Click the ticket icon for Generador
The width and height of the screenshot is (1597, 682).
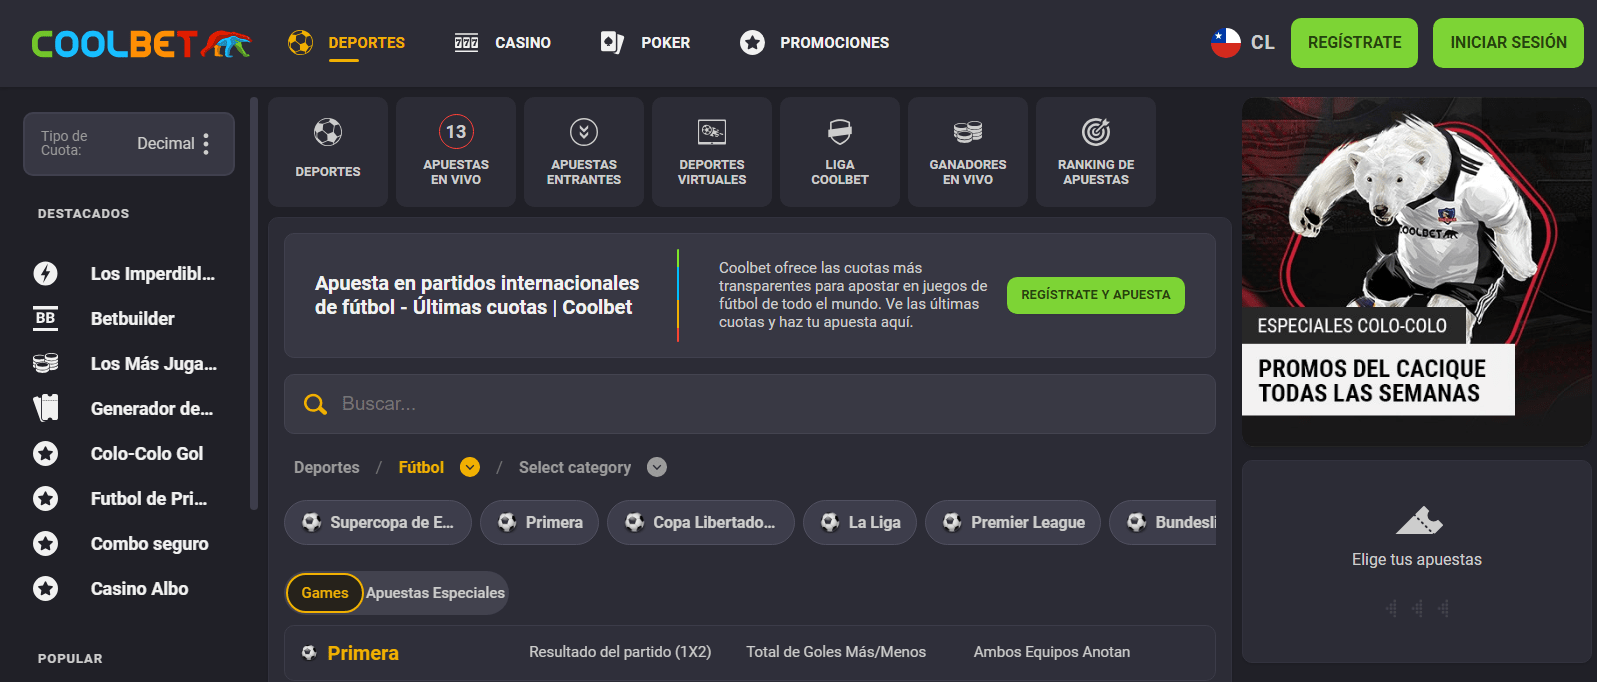tap(46, 408)
